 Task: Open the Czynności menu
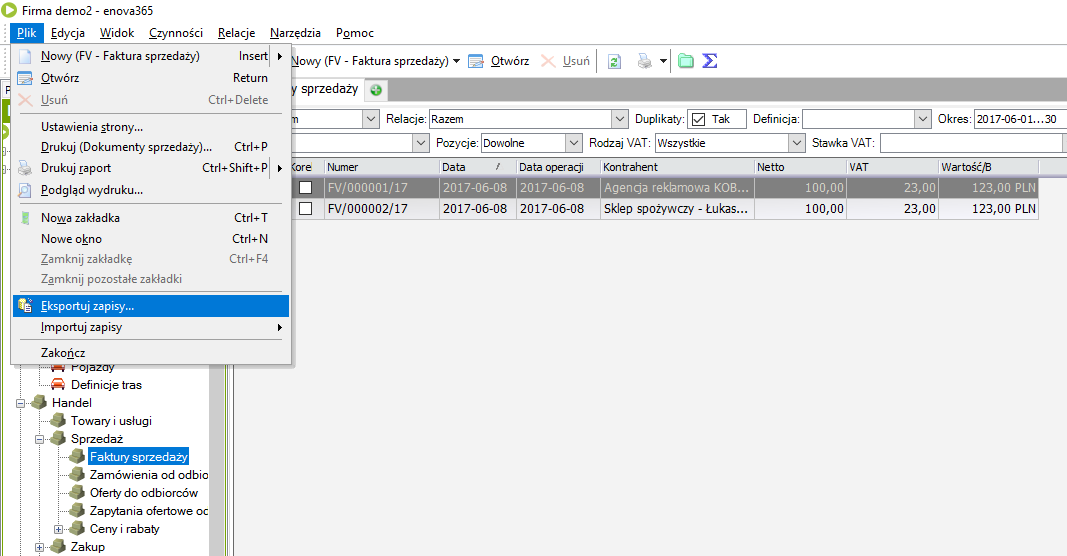[176, 33]
